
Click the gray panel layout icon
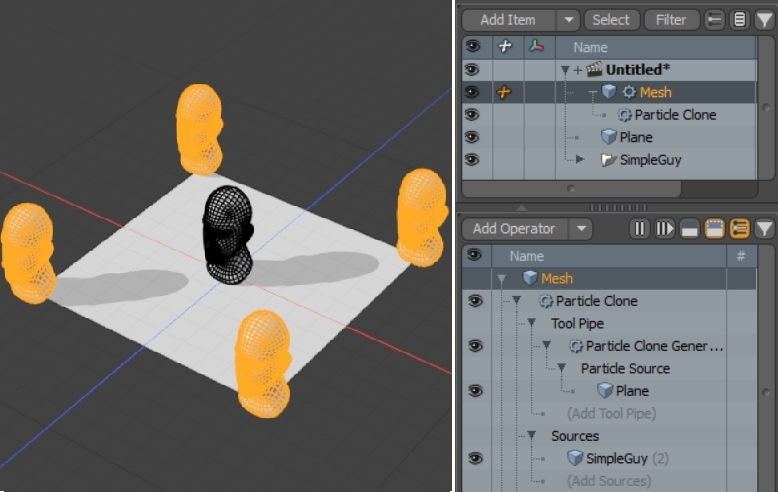click(x=690, y=229)
